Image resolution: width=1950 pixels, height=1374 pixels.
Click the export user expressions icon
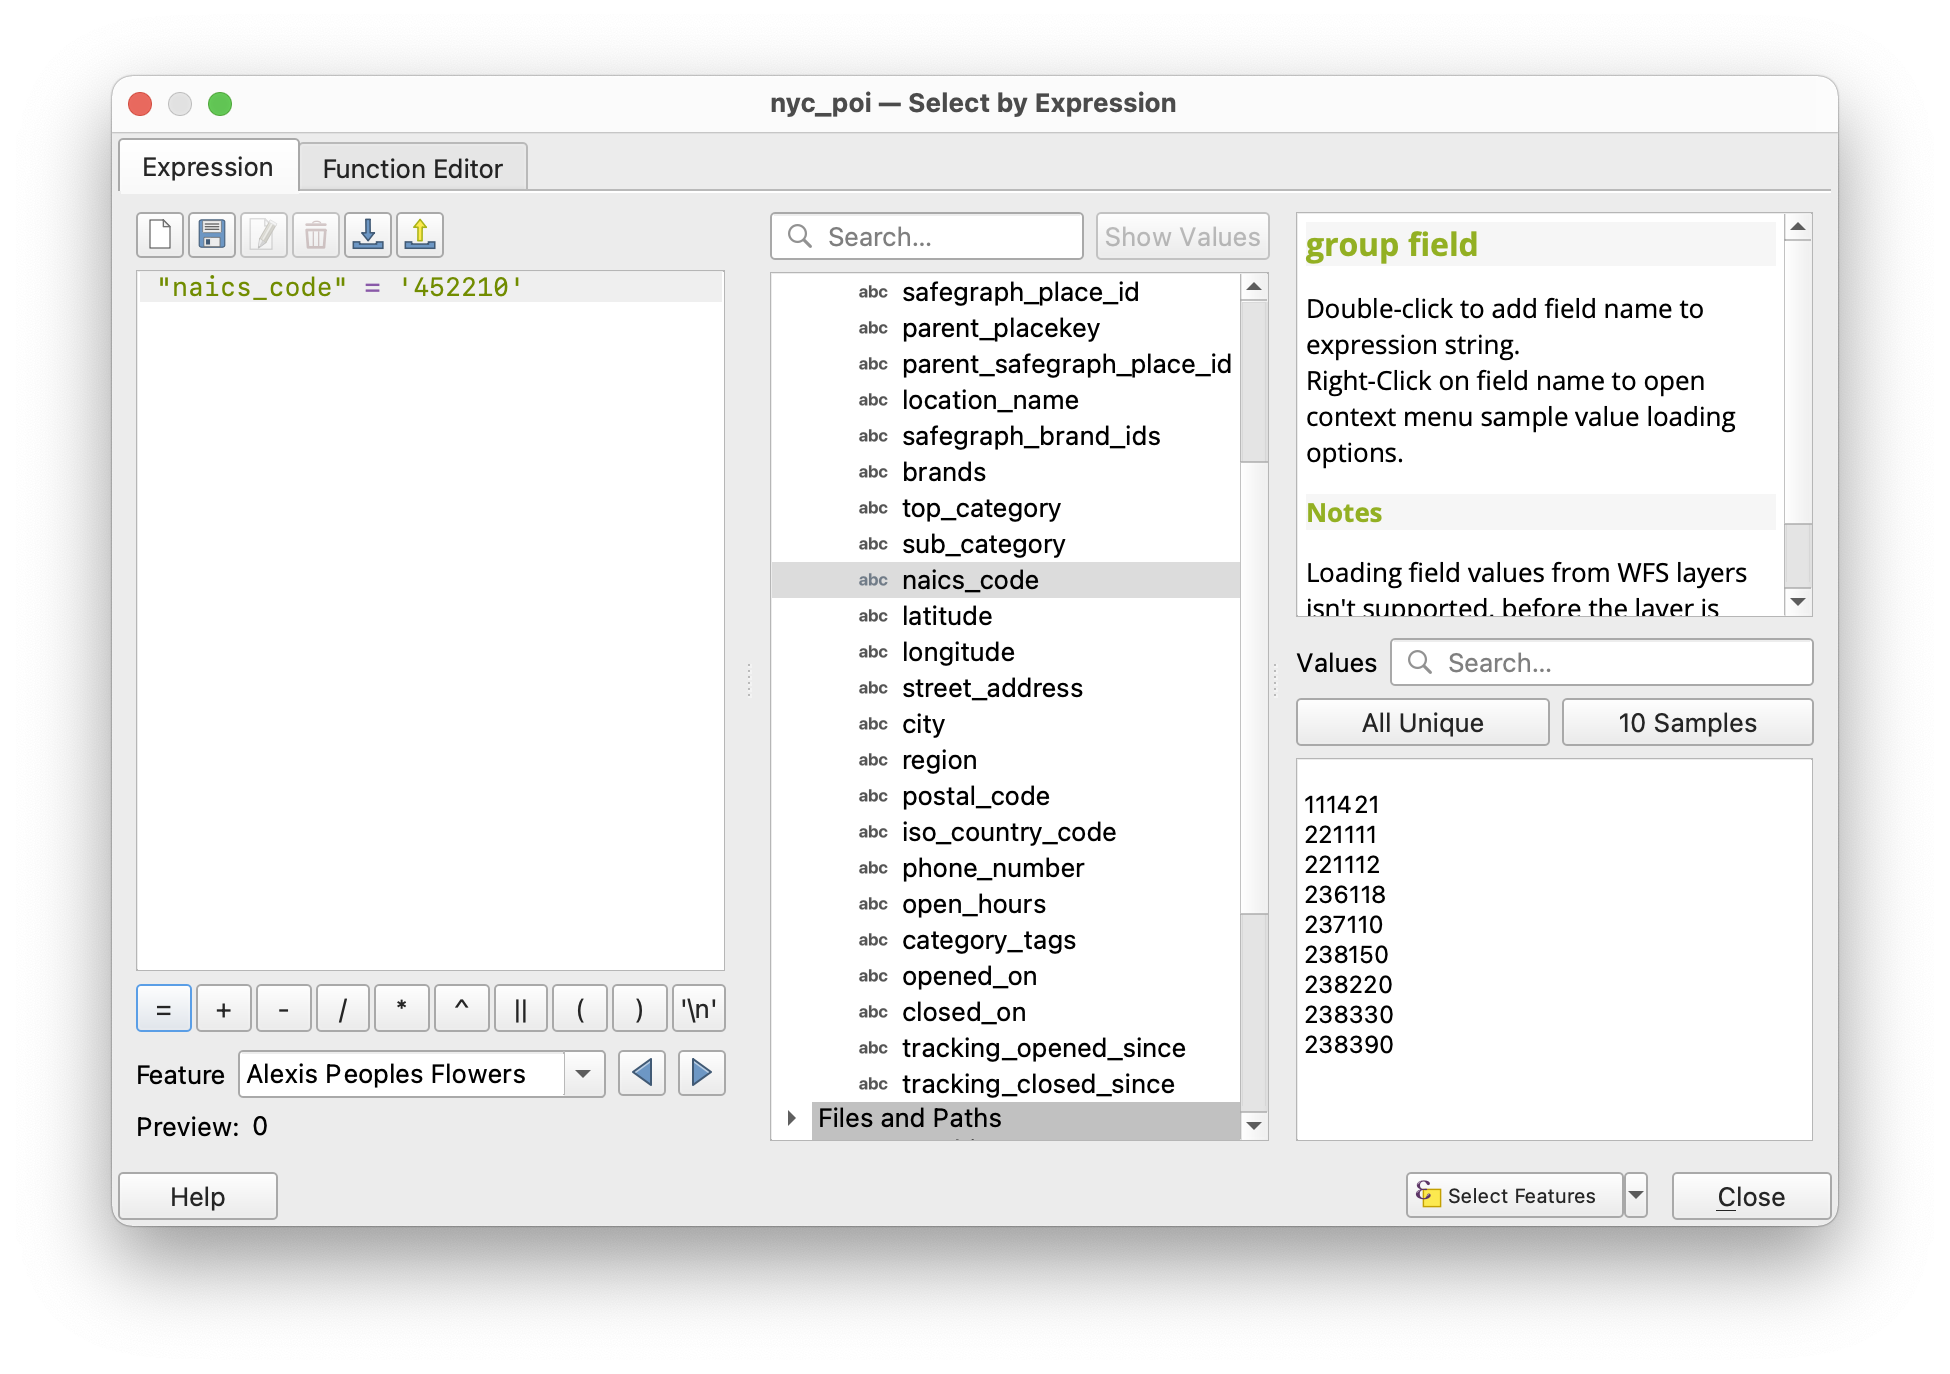pos(420,236)
